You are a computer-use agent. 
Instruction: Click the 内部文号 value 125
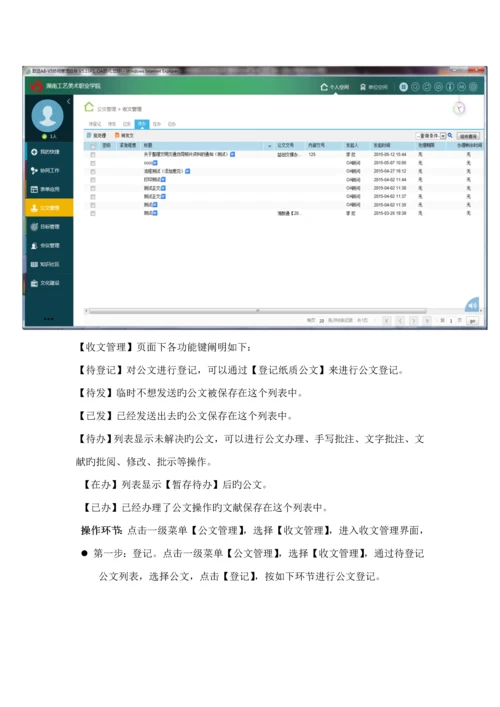[x=312, y=154]
